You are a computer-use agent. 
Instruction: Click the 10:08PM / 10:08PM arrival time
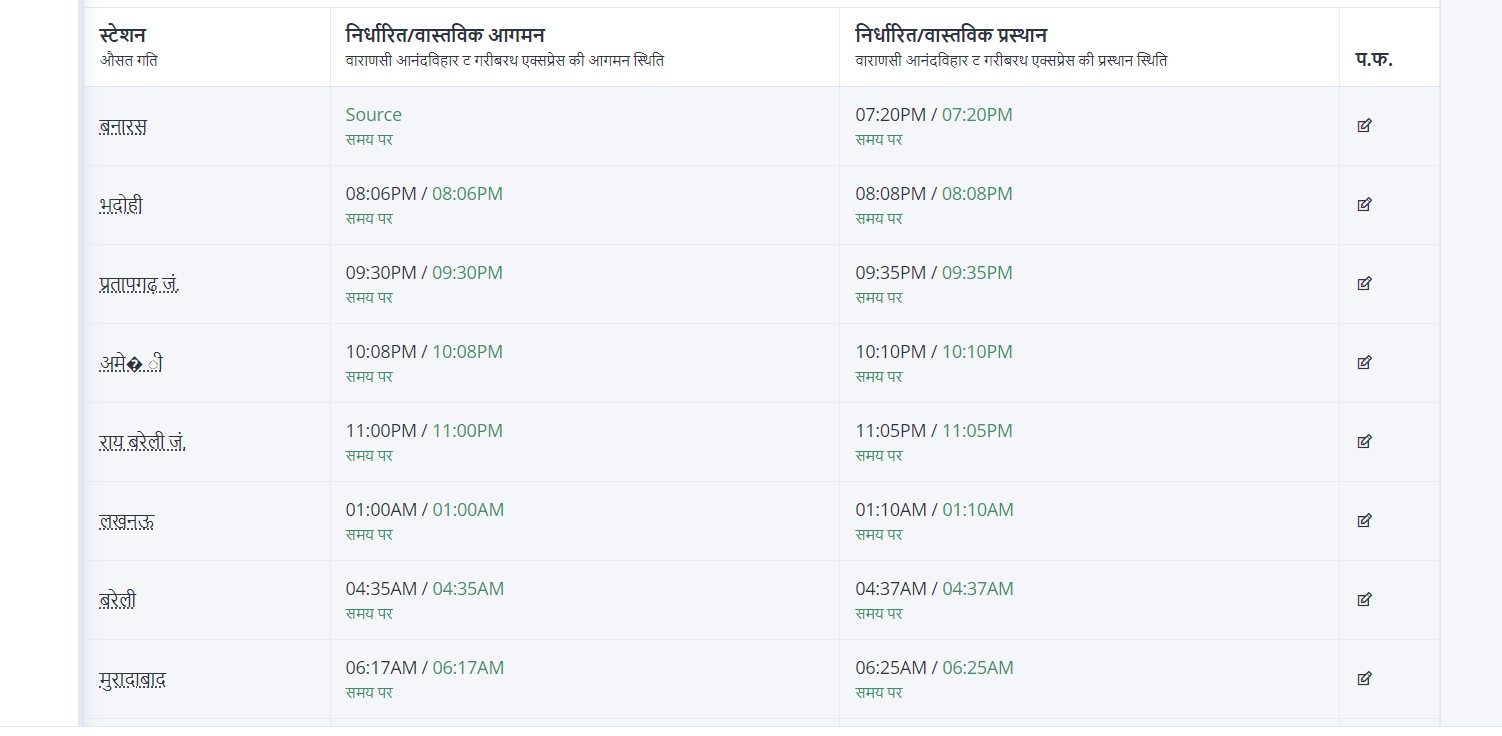click(424, 352)
